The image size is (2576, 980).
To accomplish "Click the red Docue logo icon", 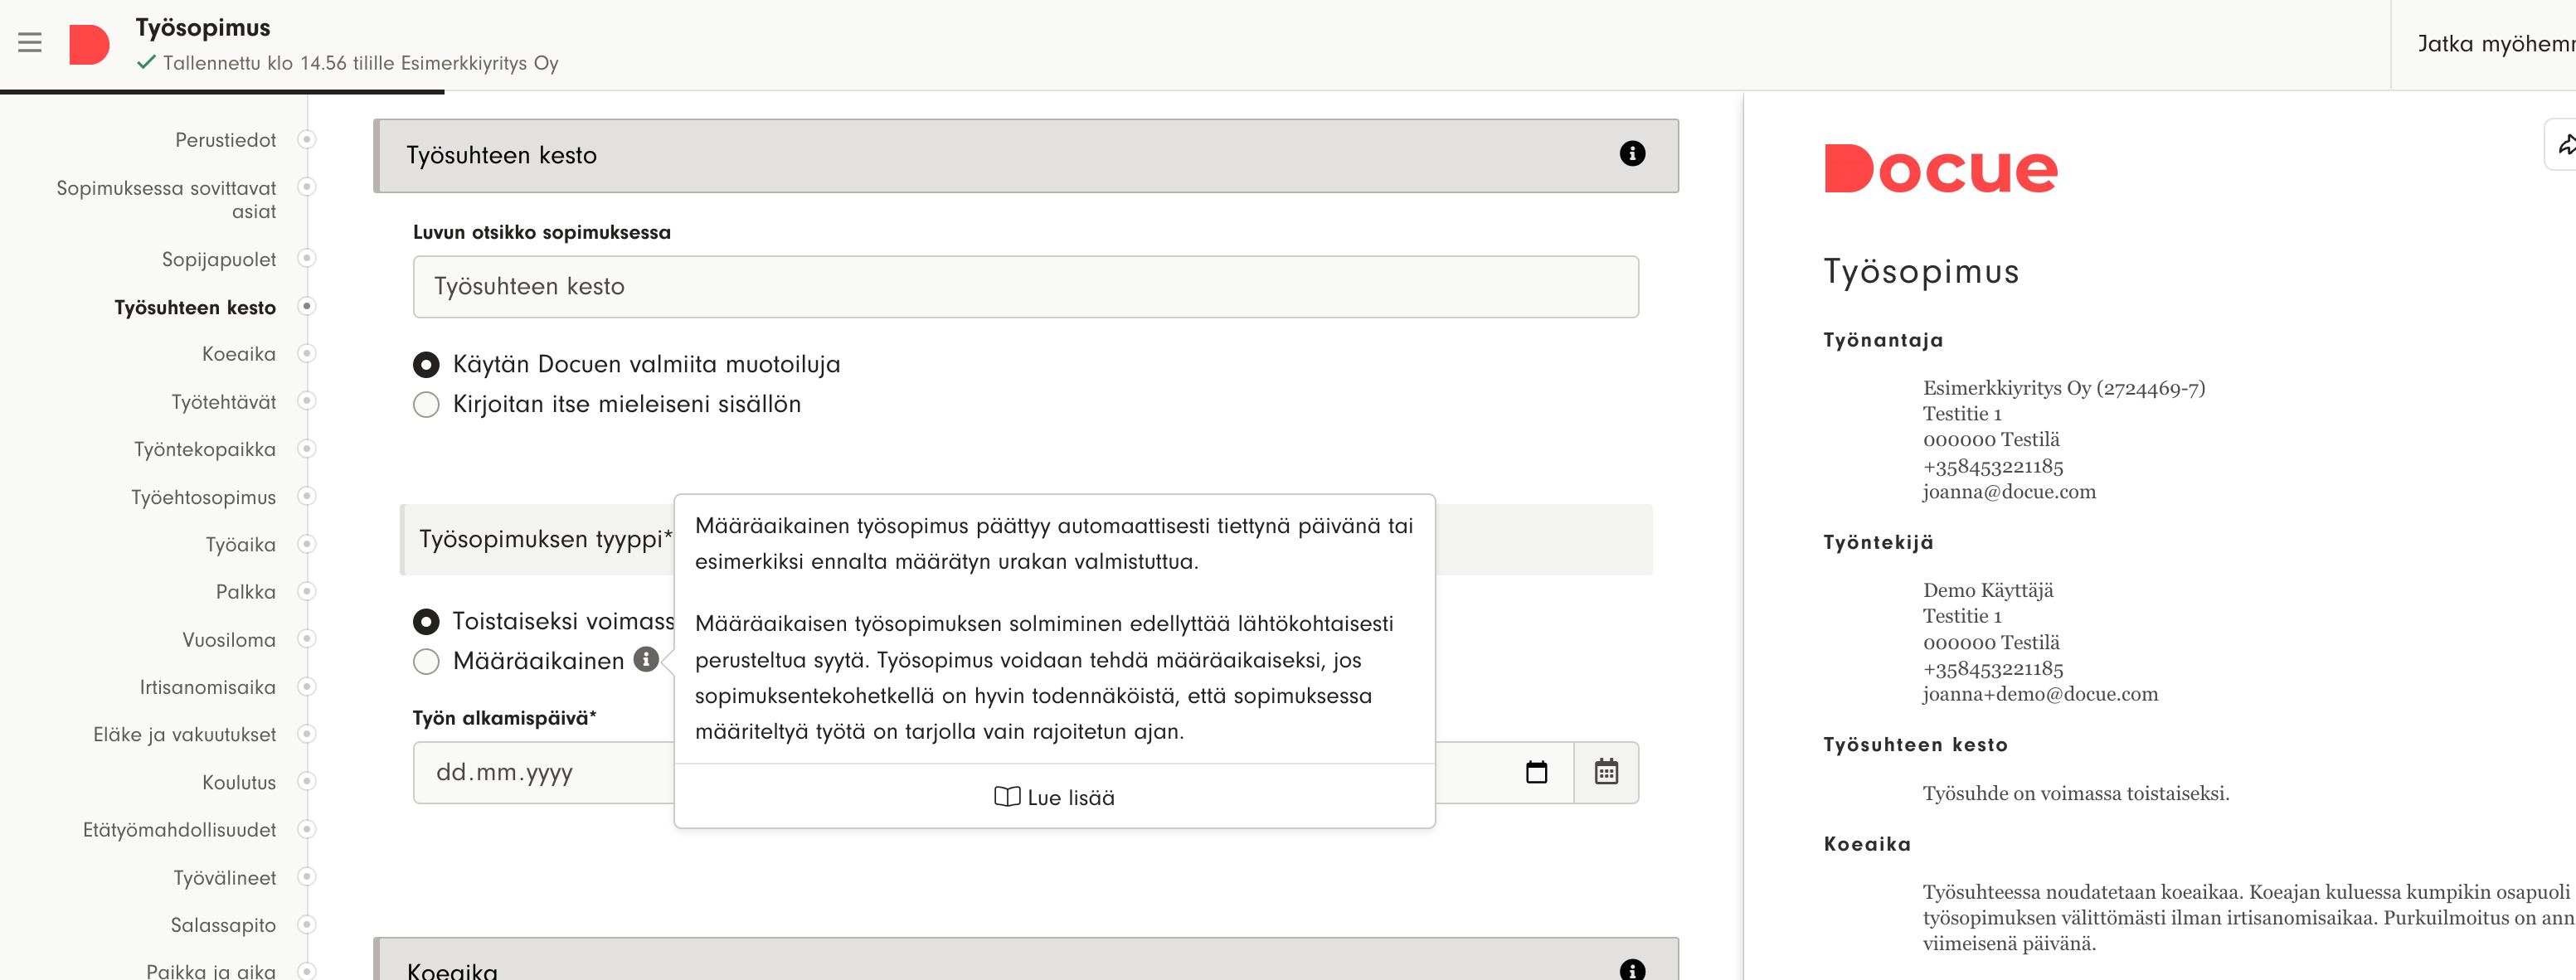I will tap(89, 44).
